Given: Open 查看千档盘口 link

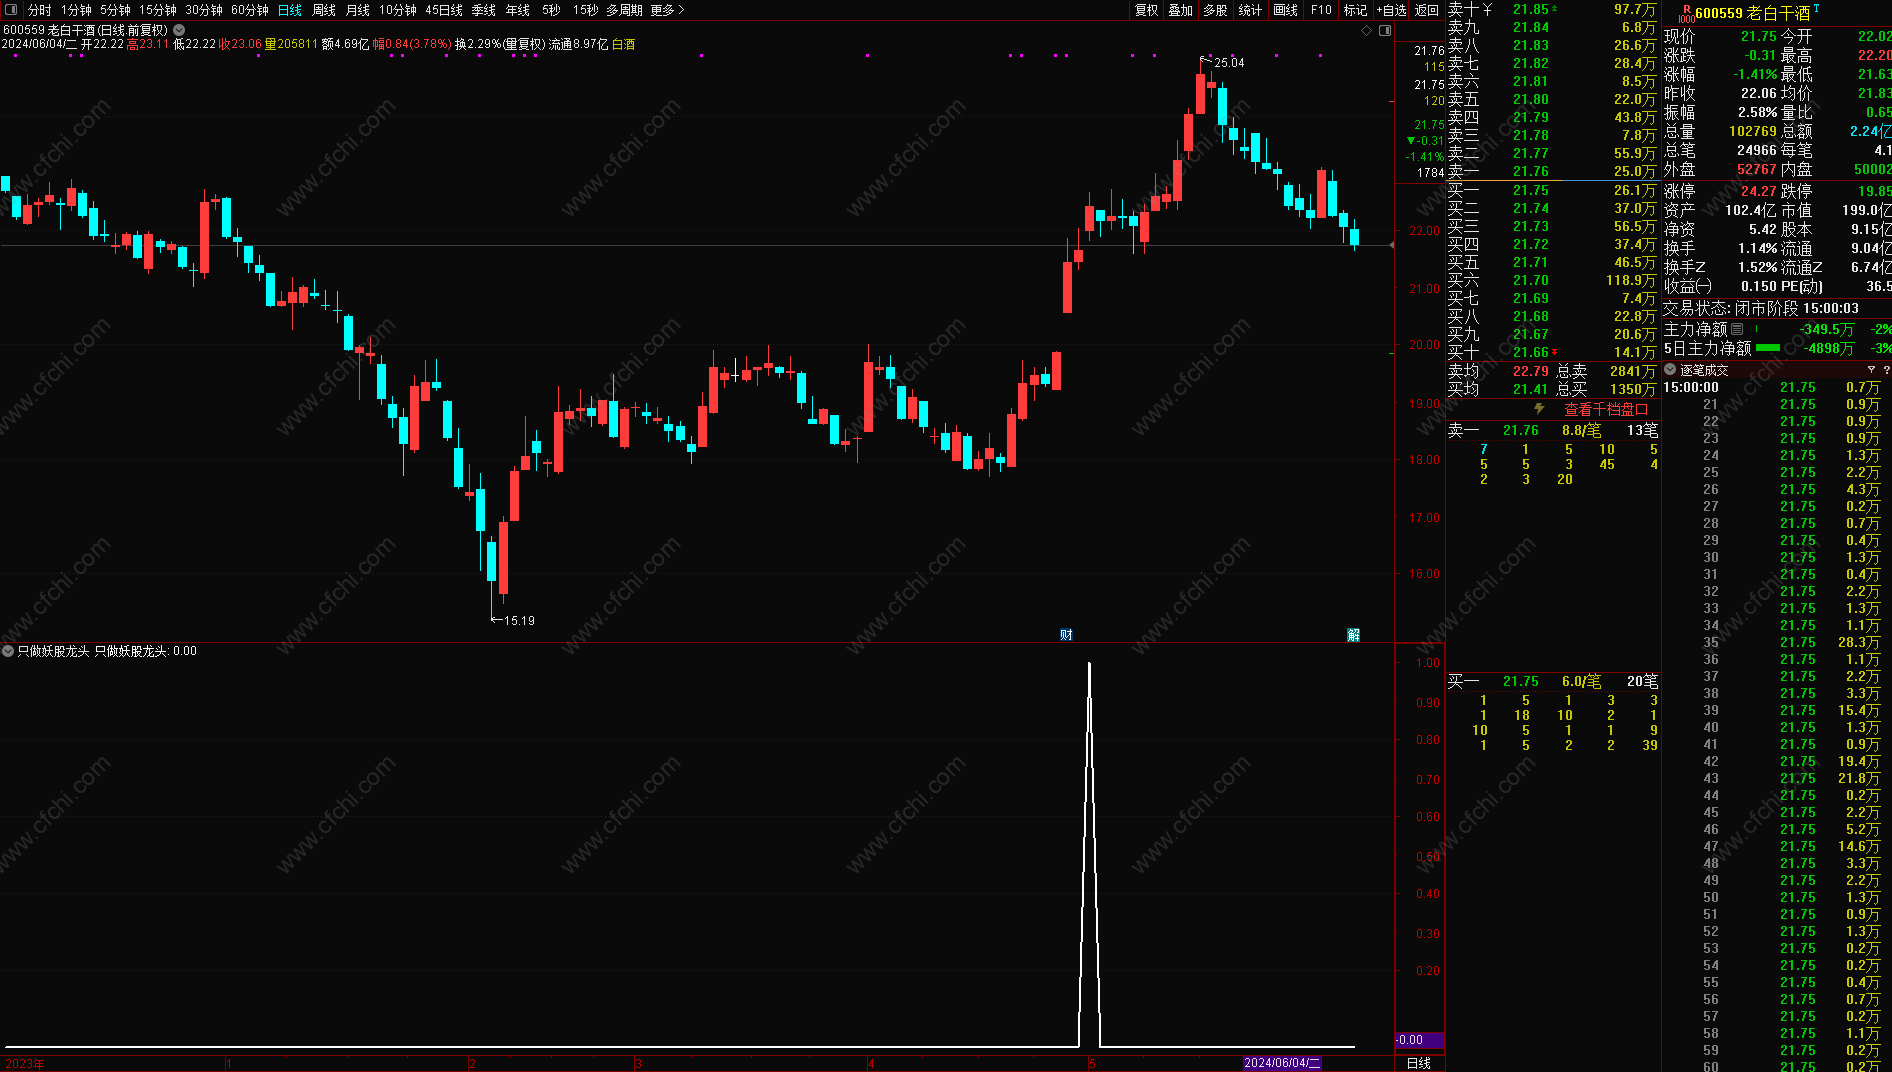Looking at the screenshot, I should click(x=1606, y=409).
